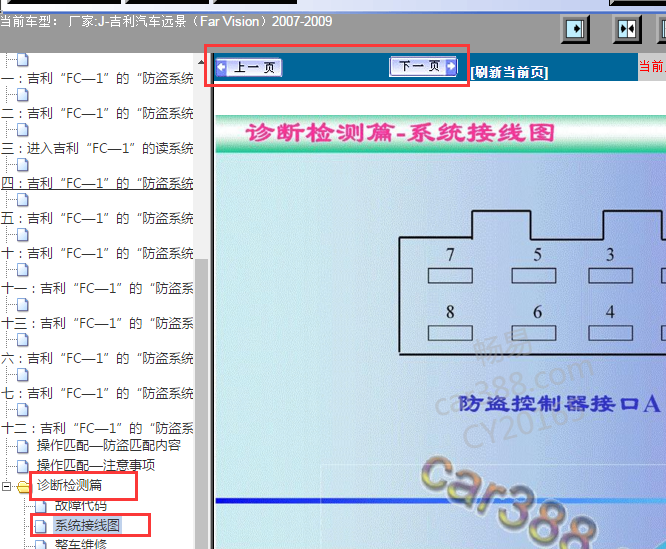The image size is (666, 549).
Task: Click pin 5 terminal in connector diagram
Action: [x=534, y=276]
